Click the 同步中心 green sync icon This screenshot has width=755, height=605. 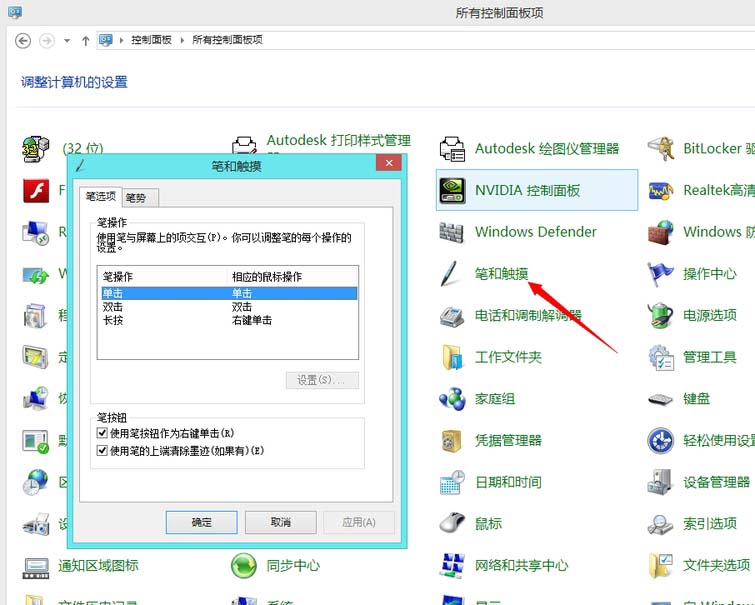click(x=244, y=566)
